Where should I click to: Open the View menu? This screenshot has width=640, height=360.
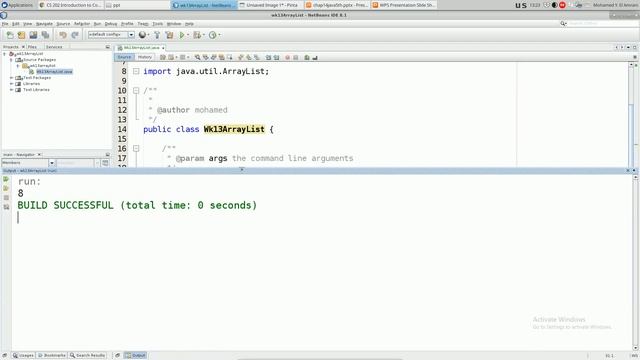click(27, 24)
